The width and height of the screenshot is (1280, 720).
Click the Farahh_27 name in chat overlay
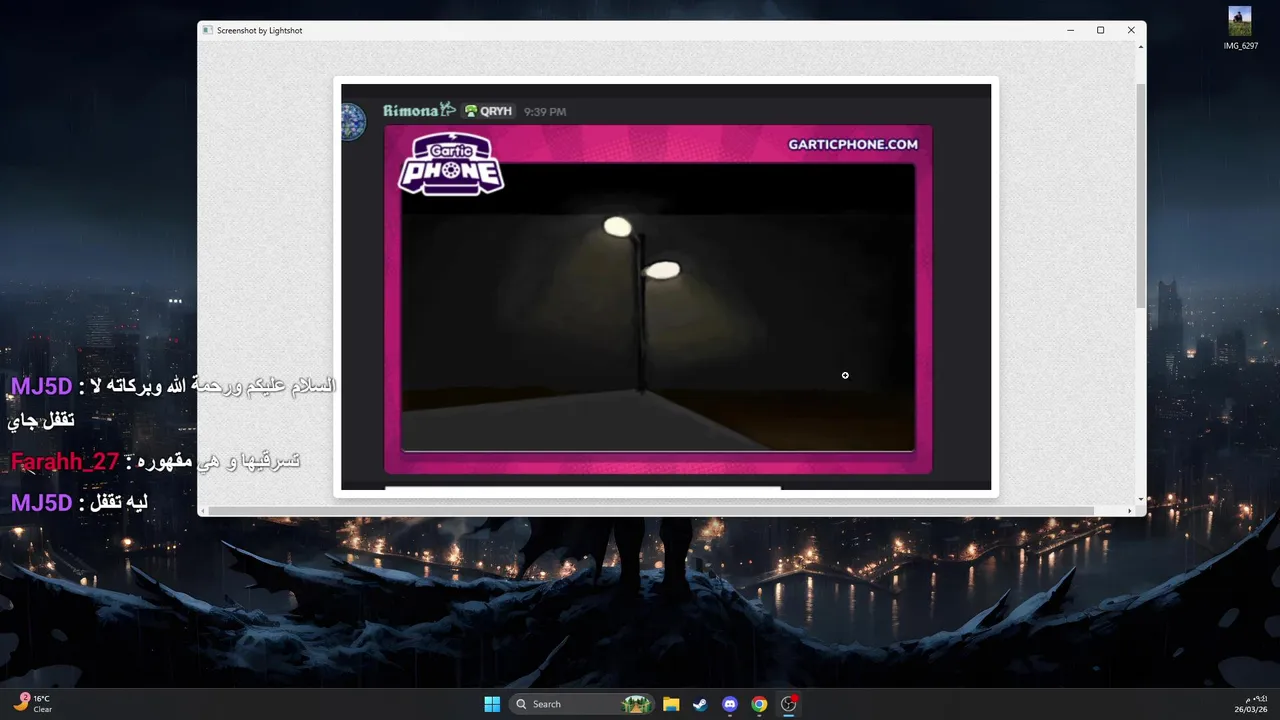(x=65, y=462)
